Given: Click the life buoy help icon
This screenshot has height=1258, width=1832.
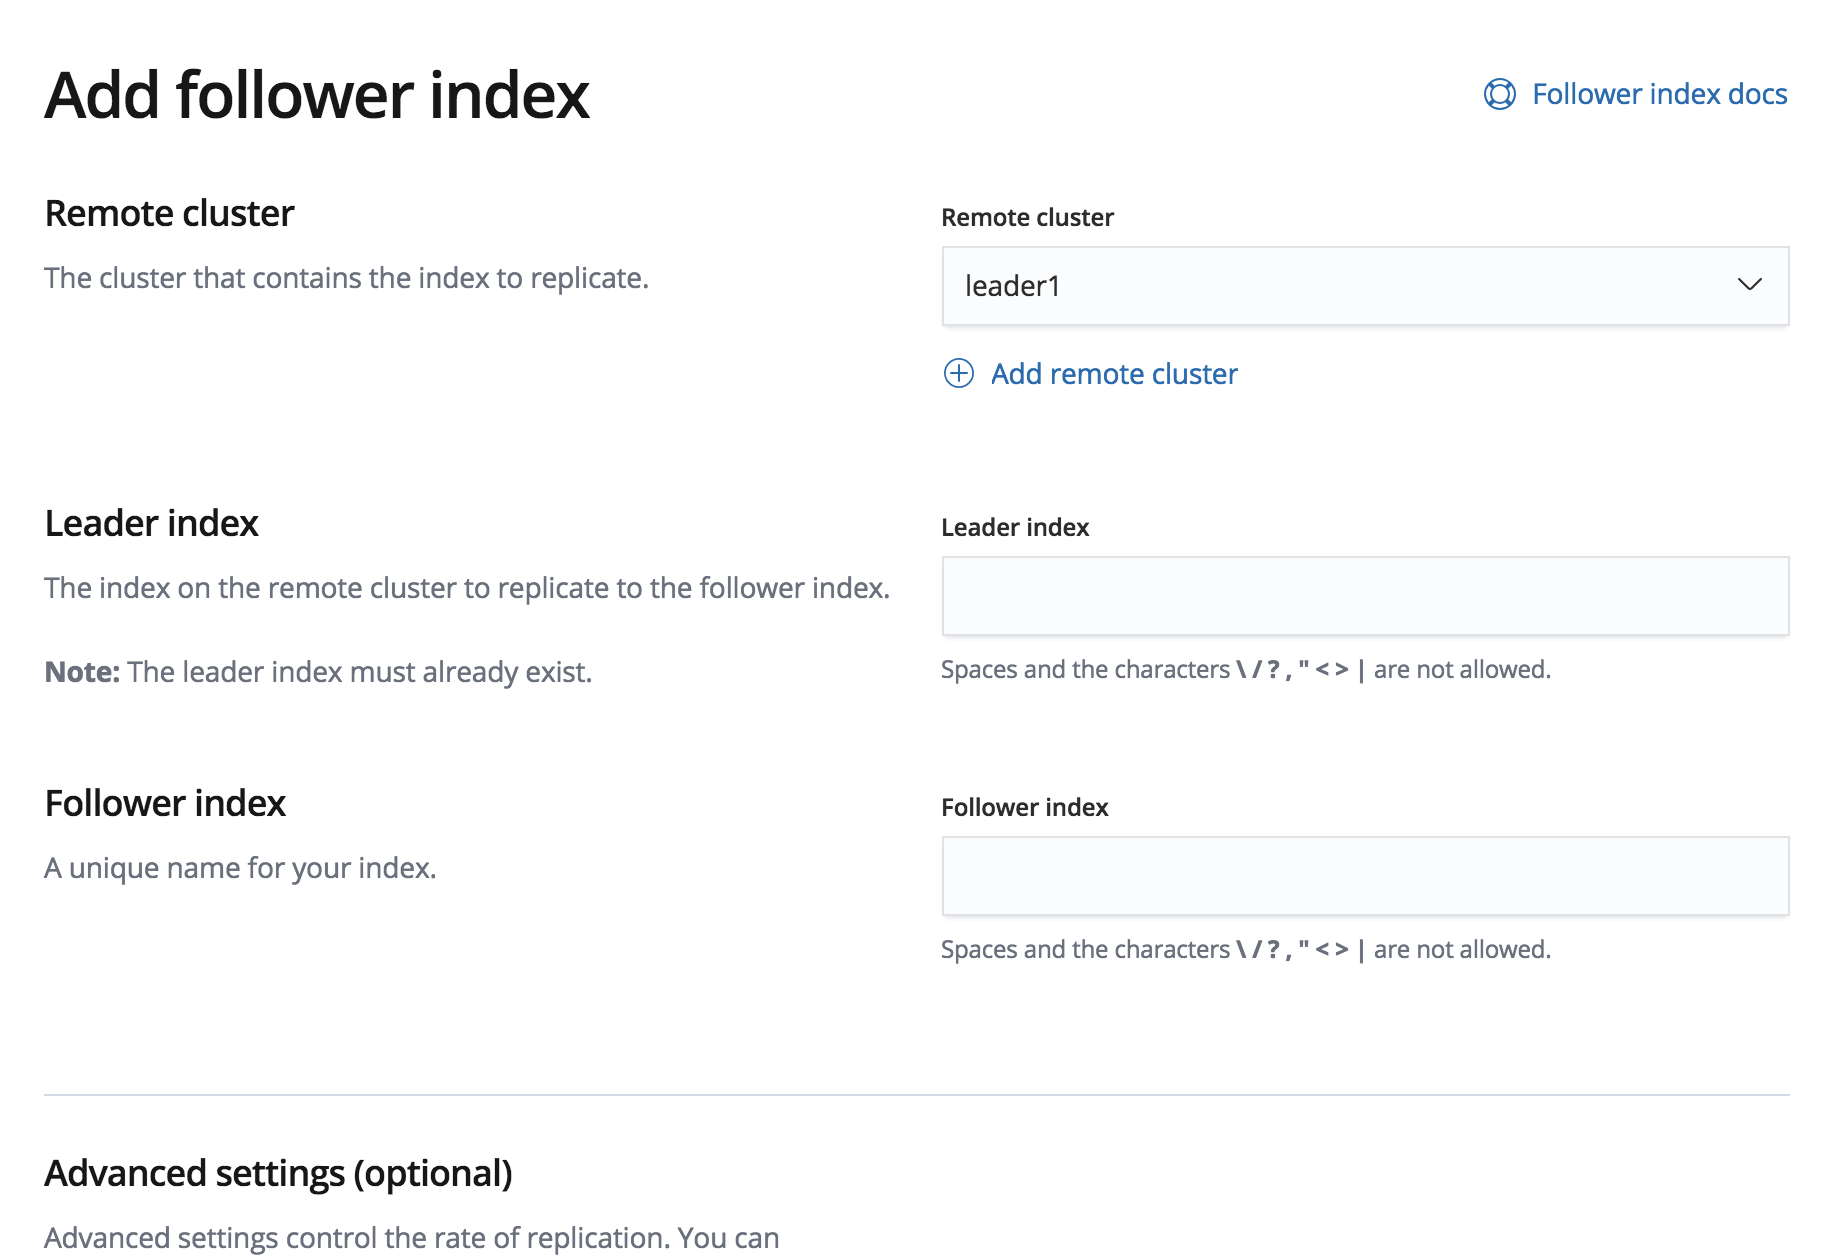Looking at the screenshot, I should point(1499,93).
